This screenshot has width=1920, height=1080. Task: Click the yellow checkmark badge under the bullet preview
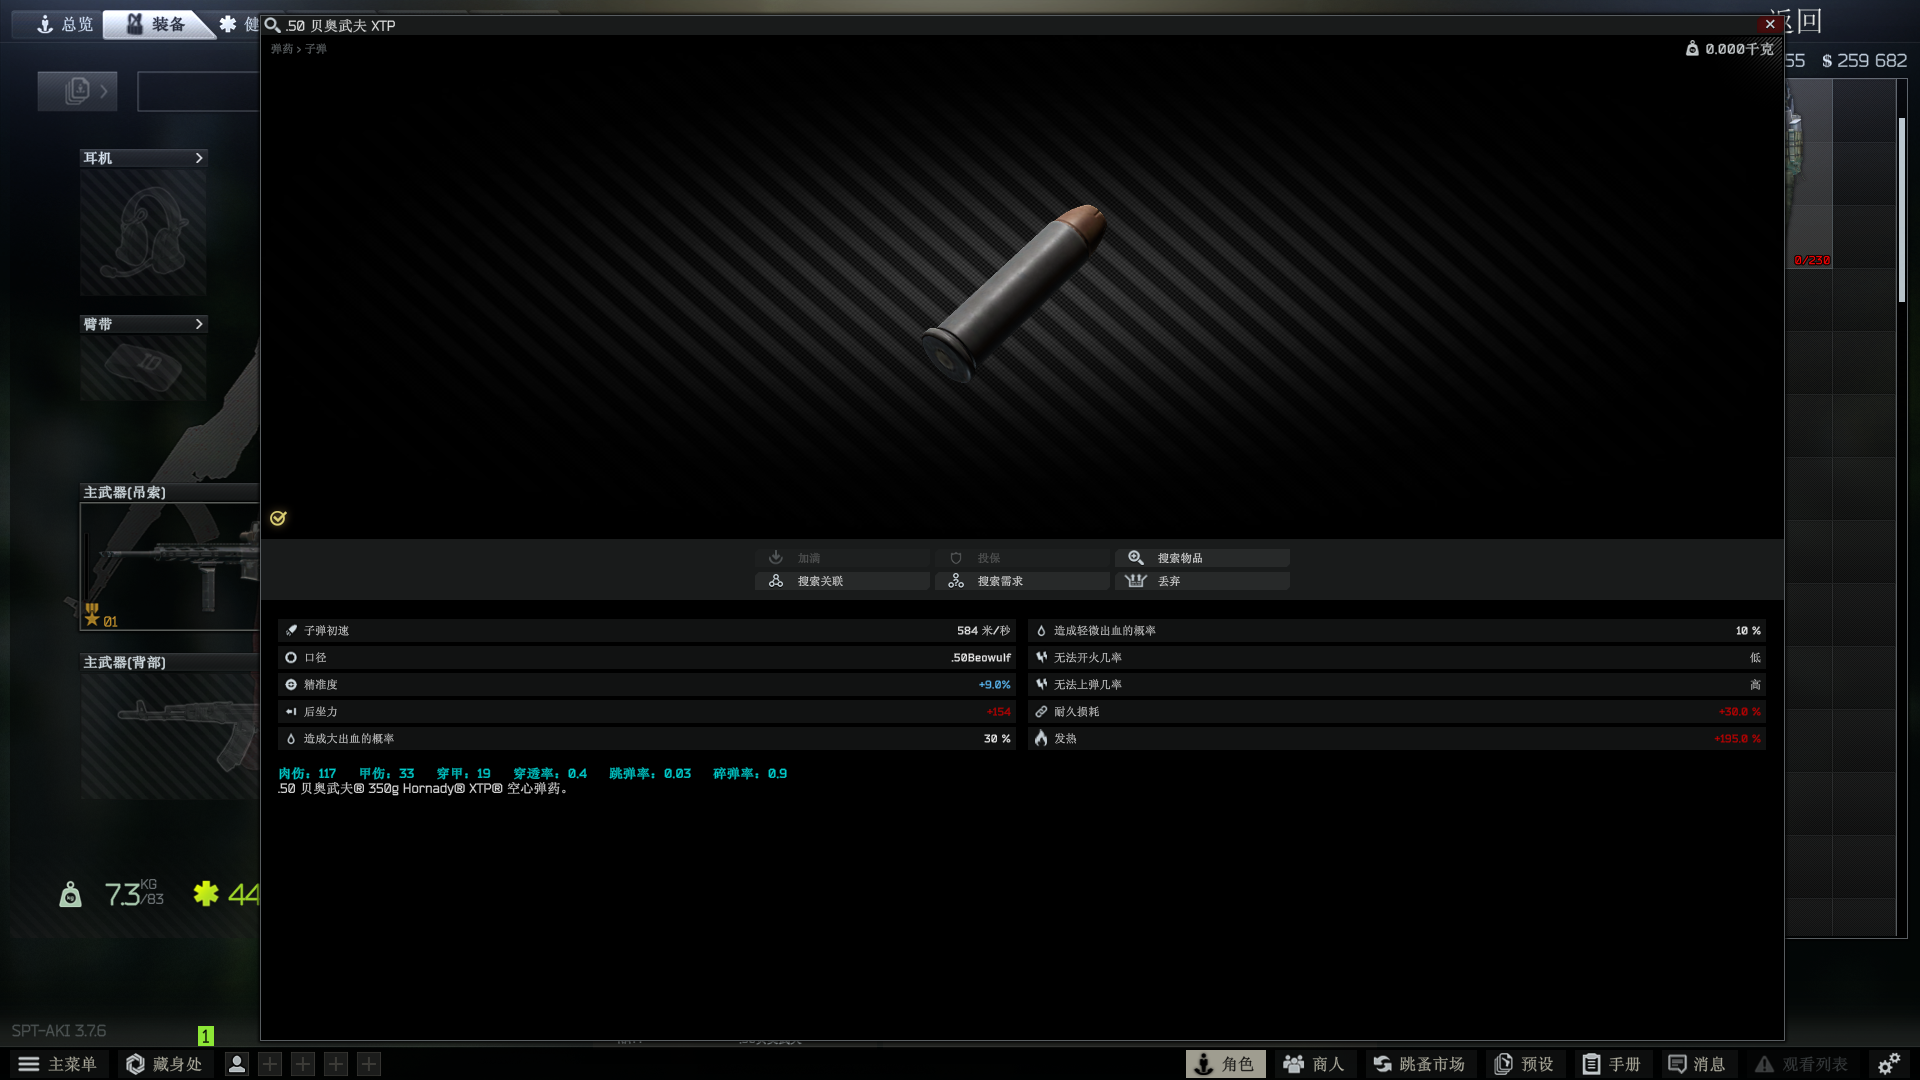[278, 518]
